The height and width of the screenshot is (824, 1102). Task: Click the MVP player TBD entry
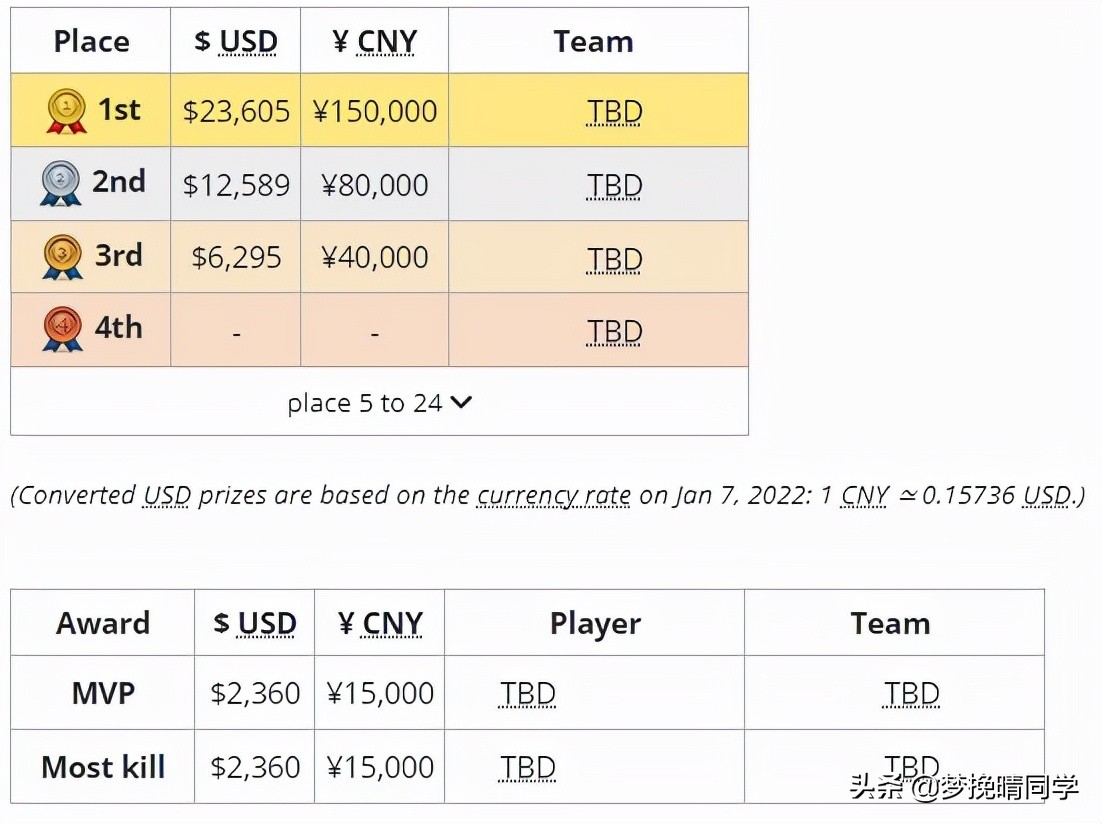527,694
